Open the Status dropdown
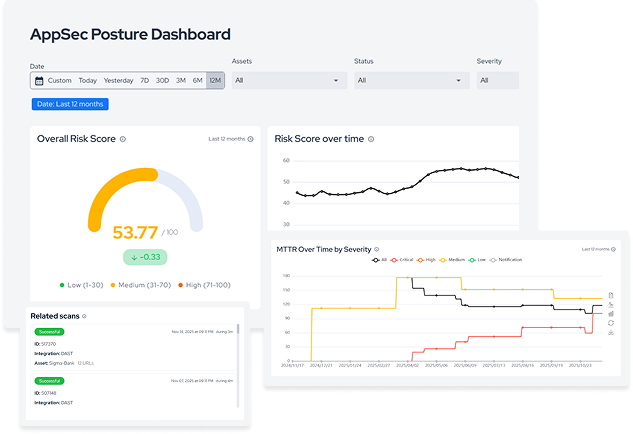The image size is (633, 434). [412, 80]
